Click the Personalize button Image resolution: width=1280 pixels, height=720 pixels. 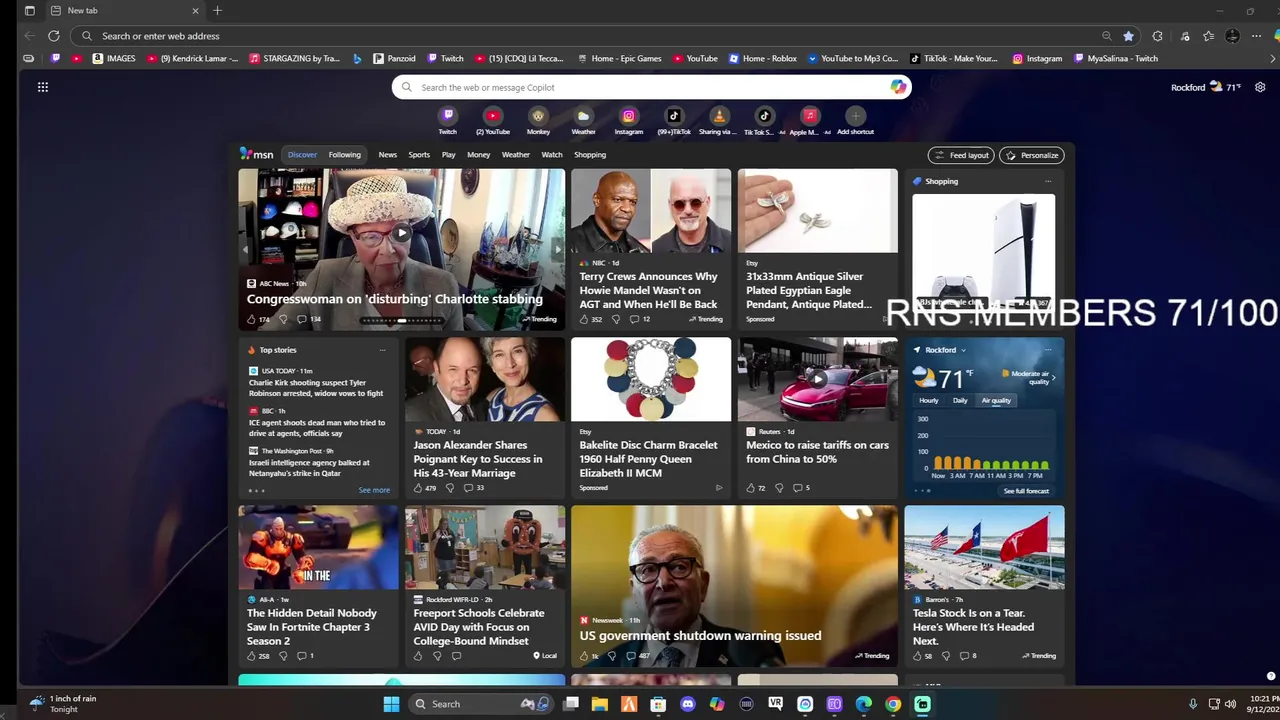click(x=1032, y=155)
